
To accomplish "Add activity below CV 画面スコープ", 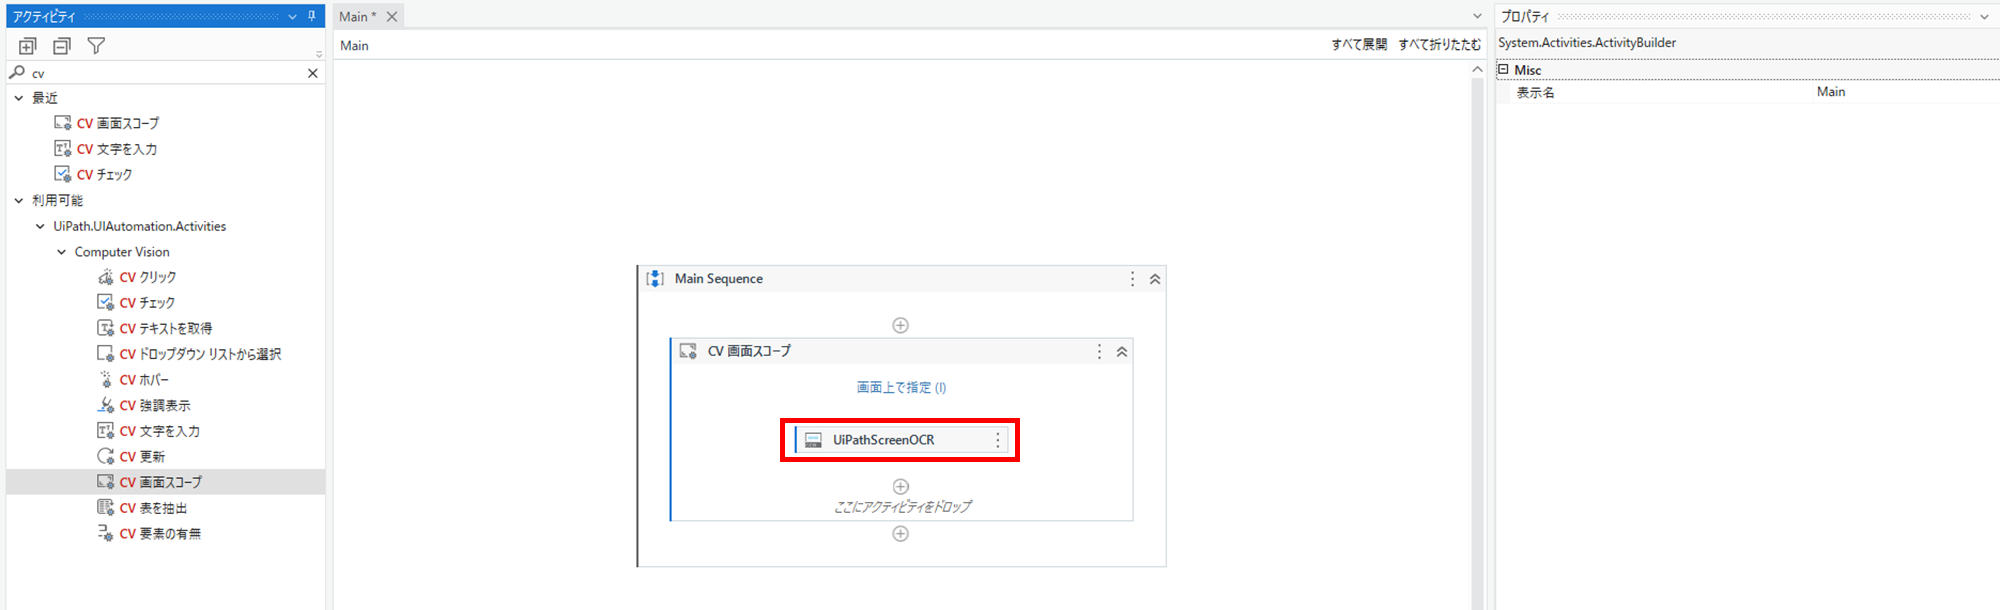I will pyautogui.click(x=900, y=534).
